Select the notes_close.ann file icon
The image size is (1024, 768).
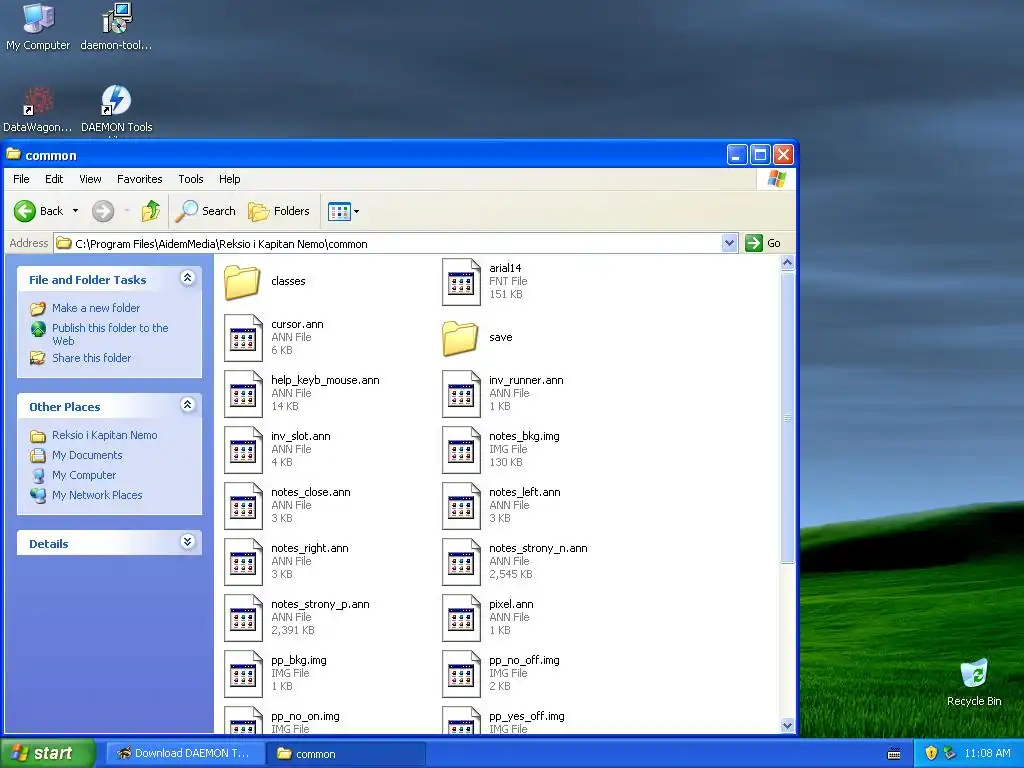tap(243, 506)
